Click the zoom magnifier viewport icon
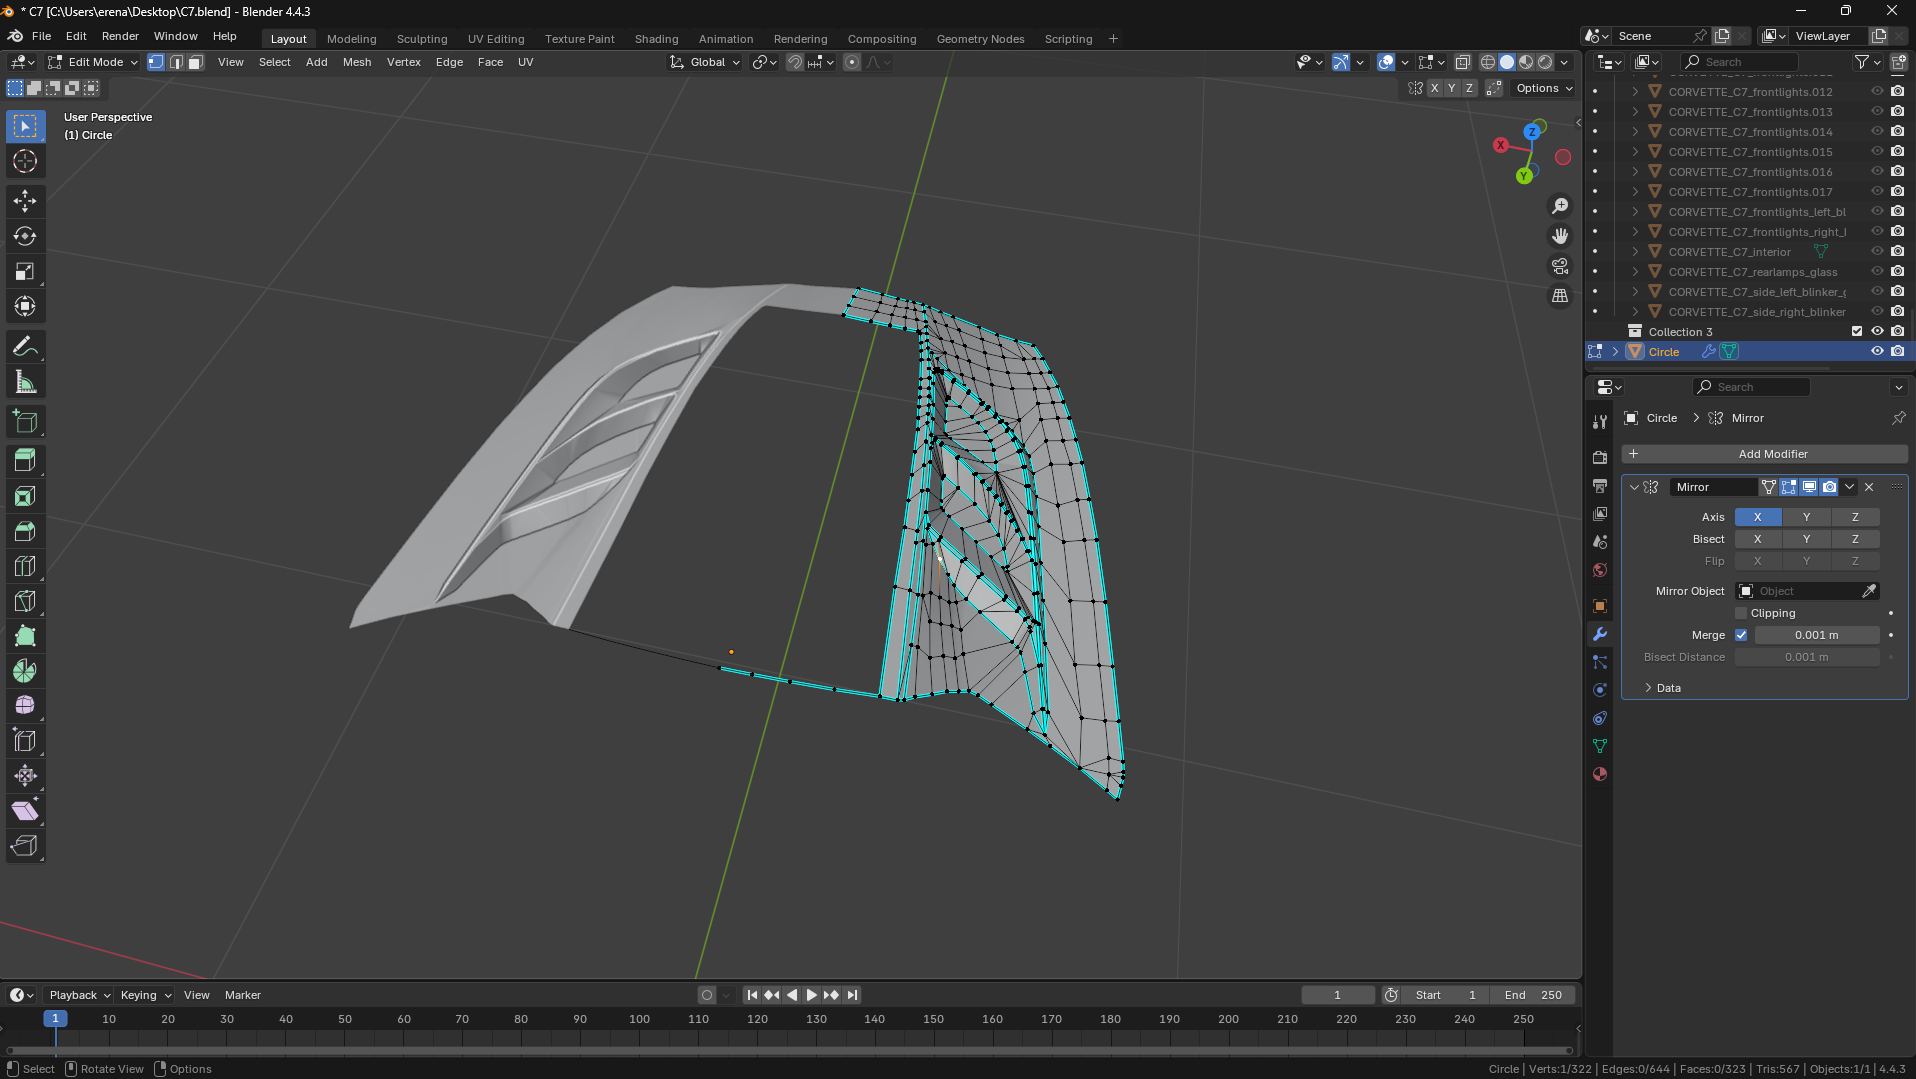1916x1079 pixels. (x=1560, y=206)
